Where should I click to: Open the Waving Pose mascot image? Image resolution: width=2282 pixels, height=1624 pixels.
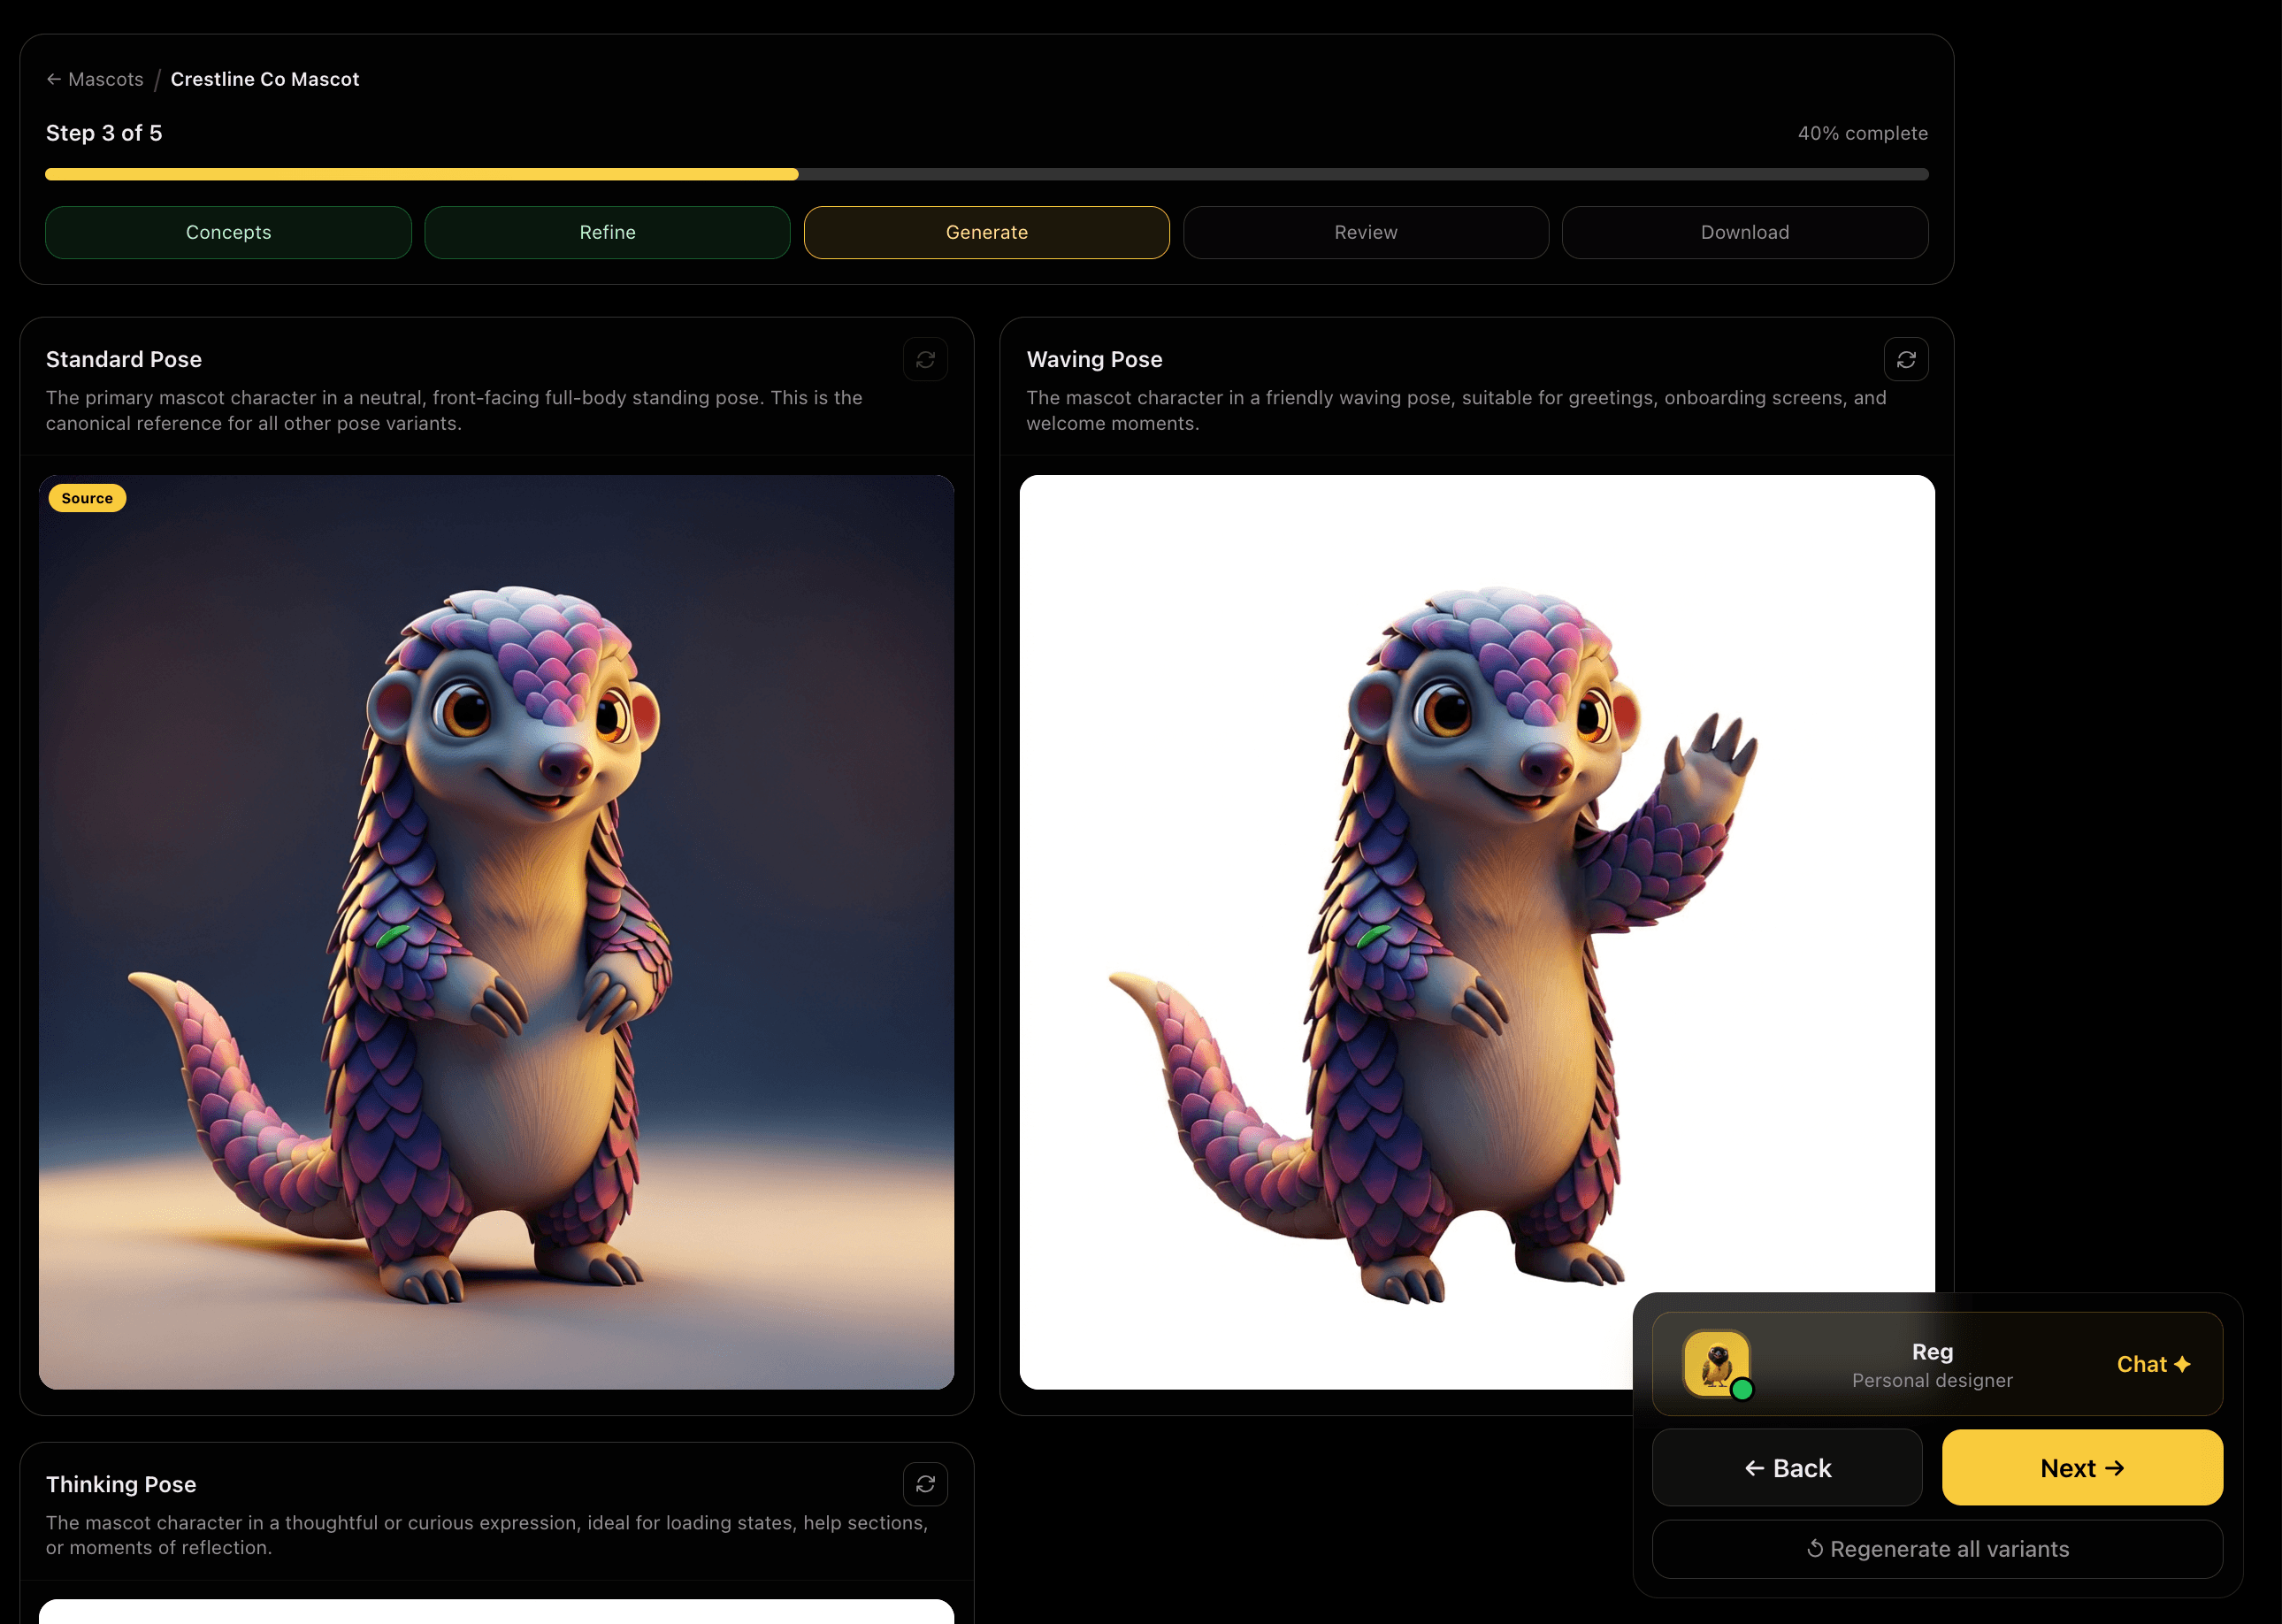1477,932
